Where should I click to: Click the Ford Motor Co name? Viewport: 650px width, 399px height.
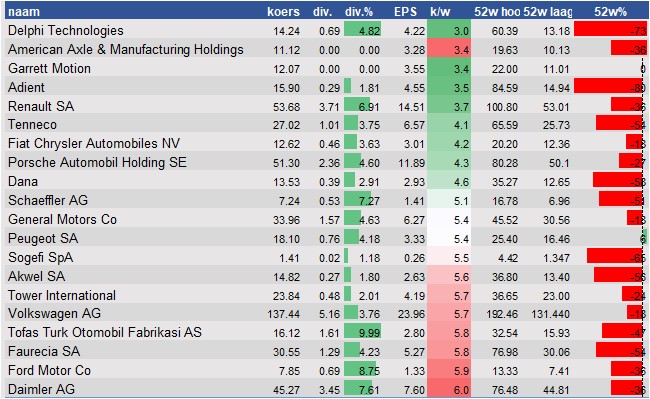click(x=49, y=370)
